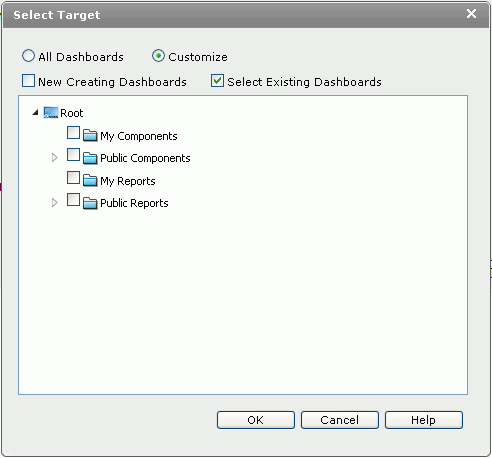Screen dimensions: 492x458
Task: Click the Public Components folder icon
Action: click(90, 158)
